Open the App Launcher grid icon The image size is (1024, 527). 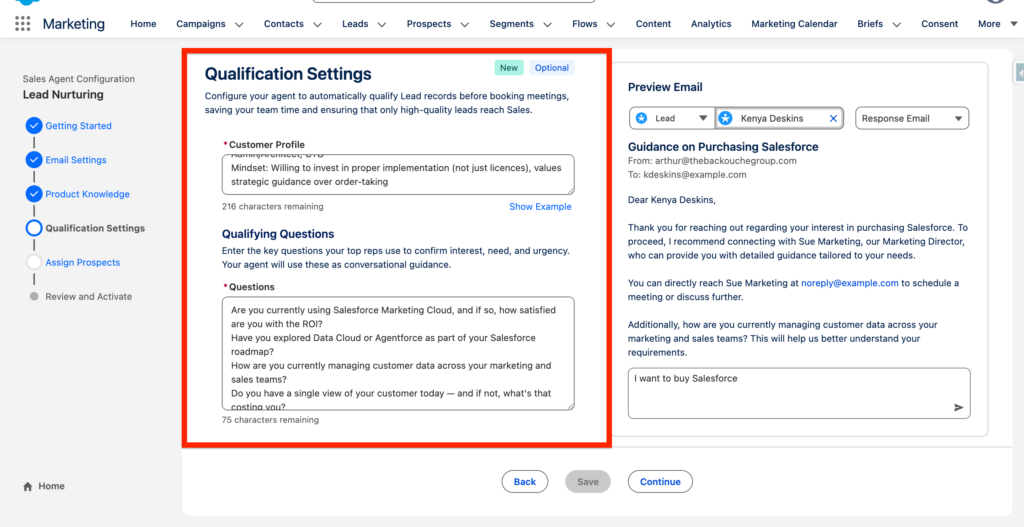[22, 24]
